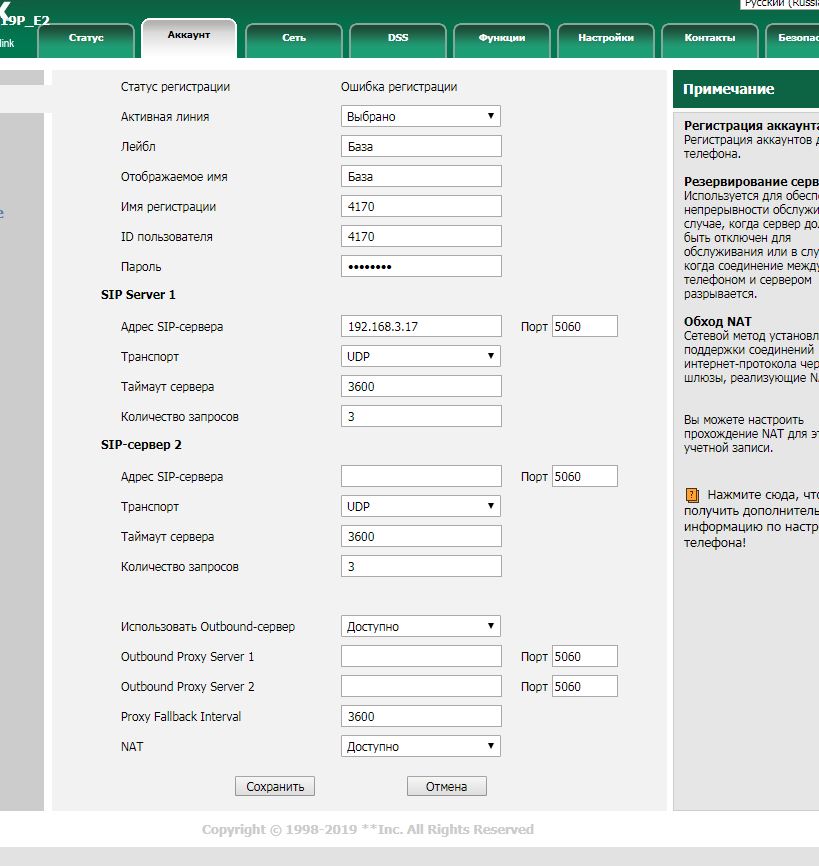
Task: Open SIP Server 1 Транспорт dropdown
Action: [x=420, y=357]
